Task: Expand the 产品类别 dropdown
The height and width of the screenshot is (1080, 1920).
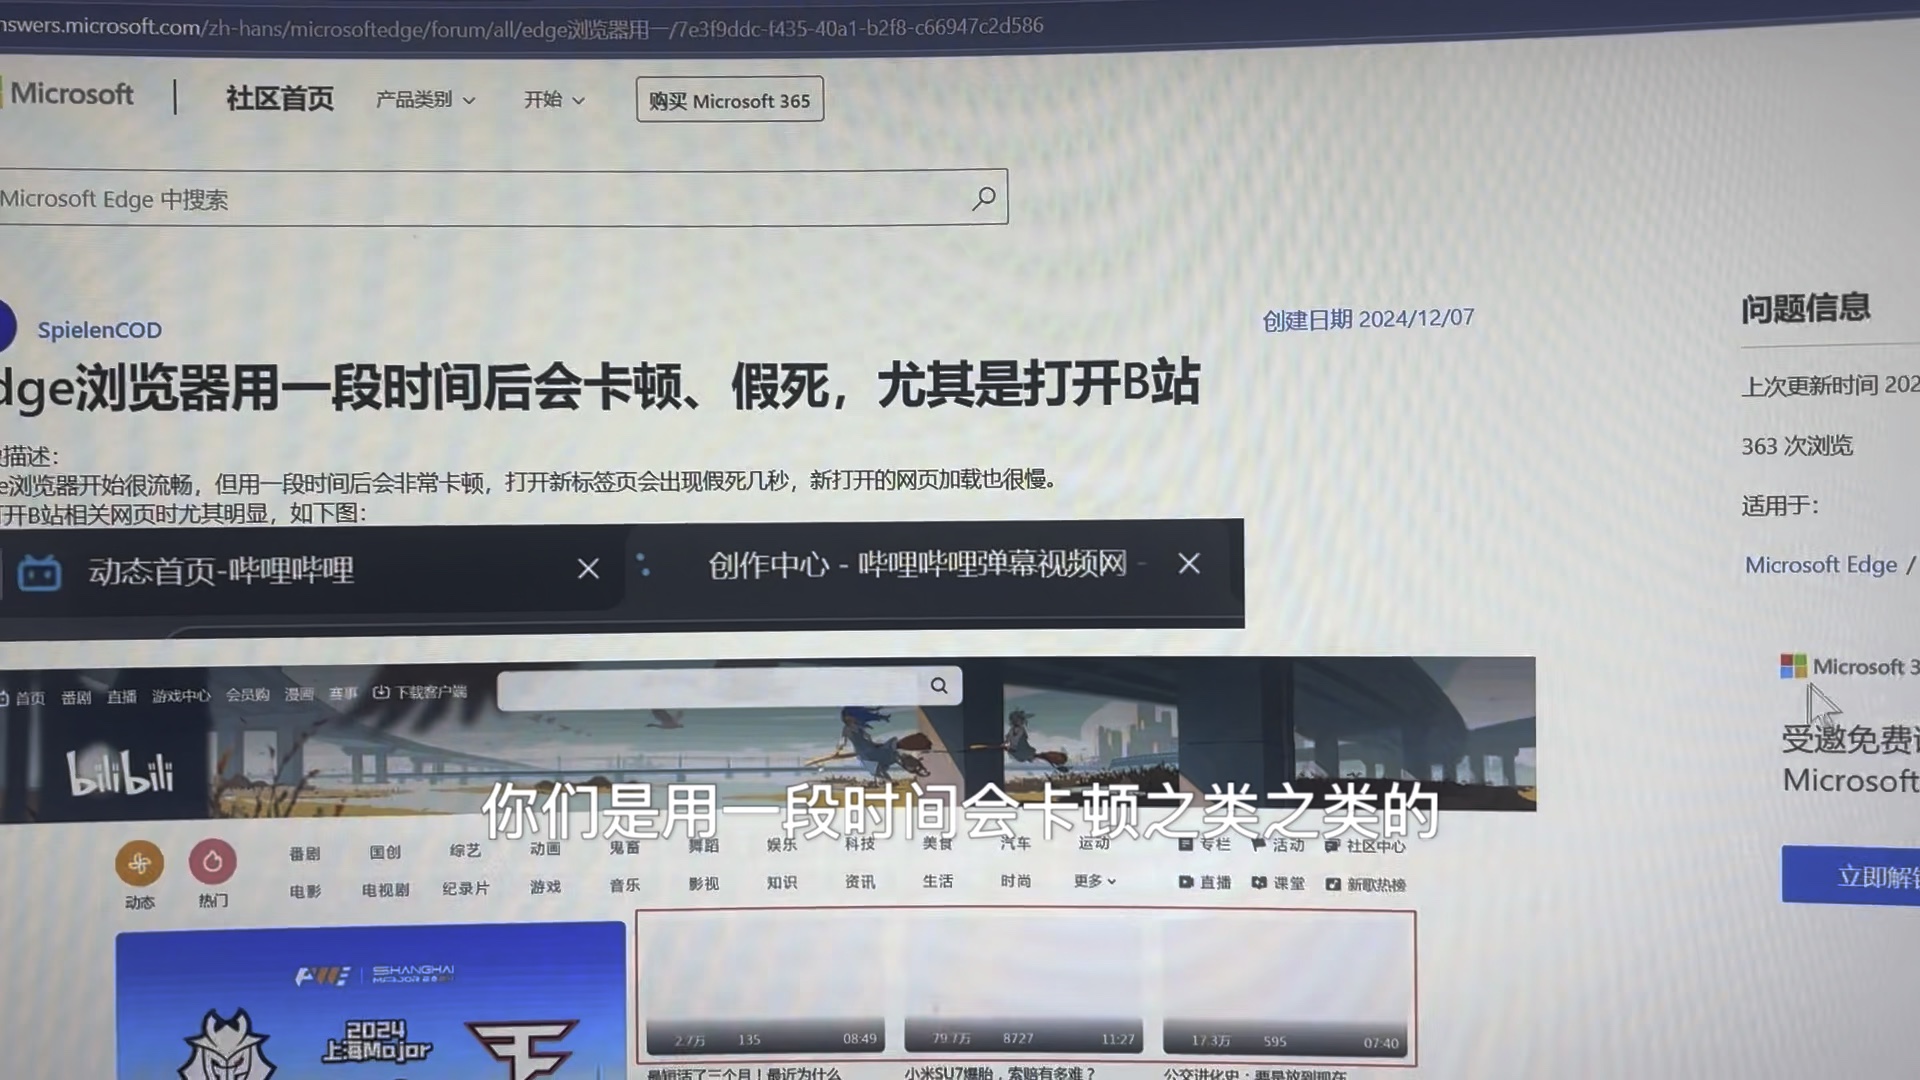Action: pyautogui.click(x=425, y=99)
